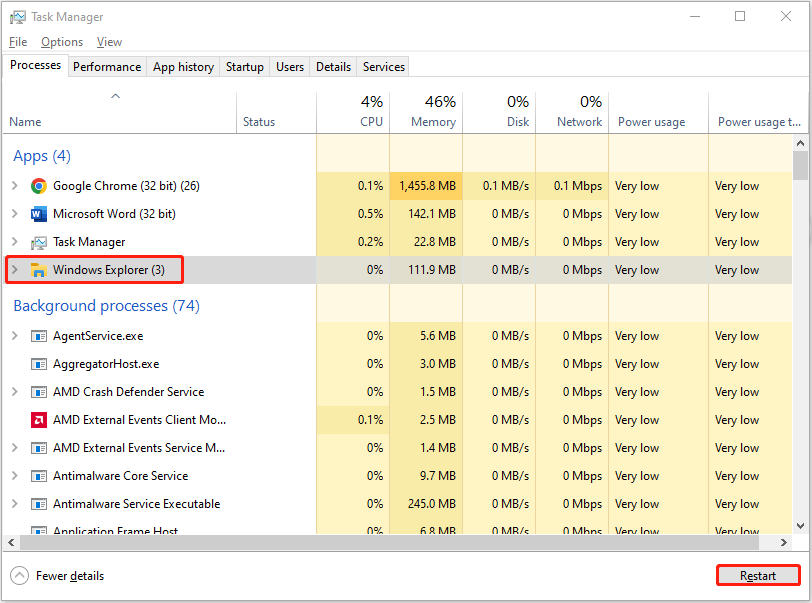
Task: Sort processes by the Memory column
Action: coord(432,121)
